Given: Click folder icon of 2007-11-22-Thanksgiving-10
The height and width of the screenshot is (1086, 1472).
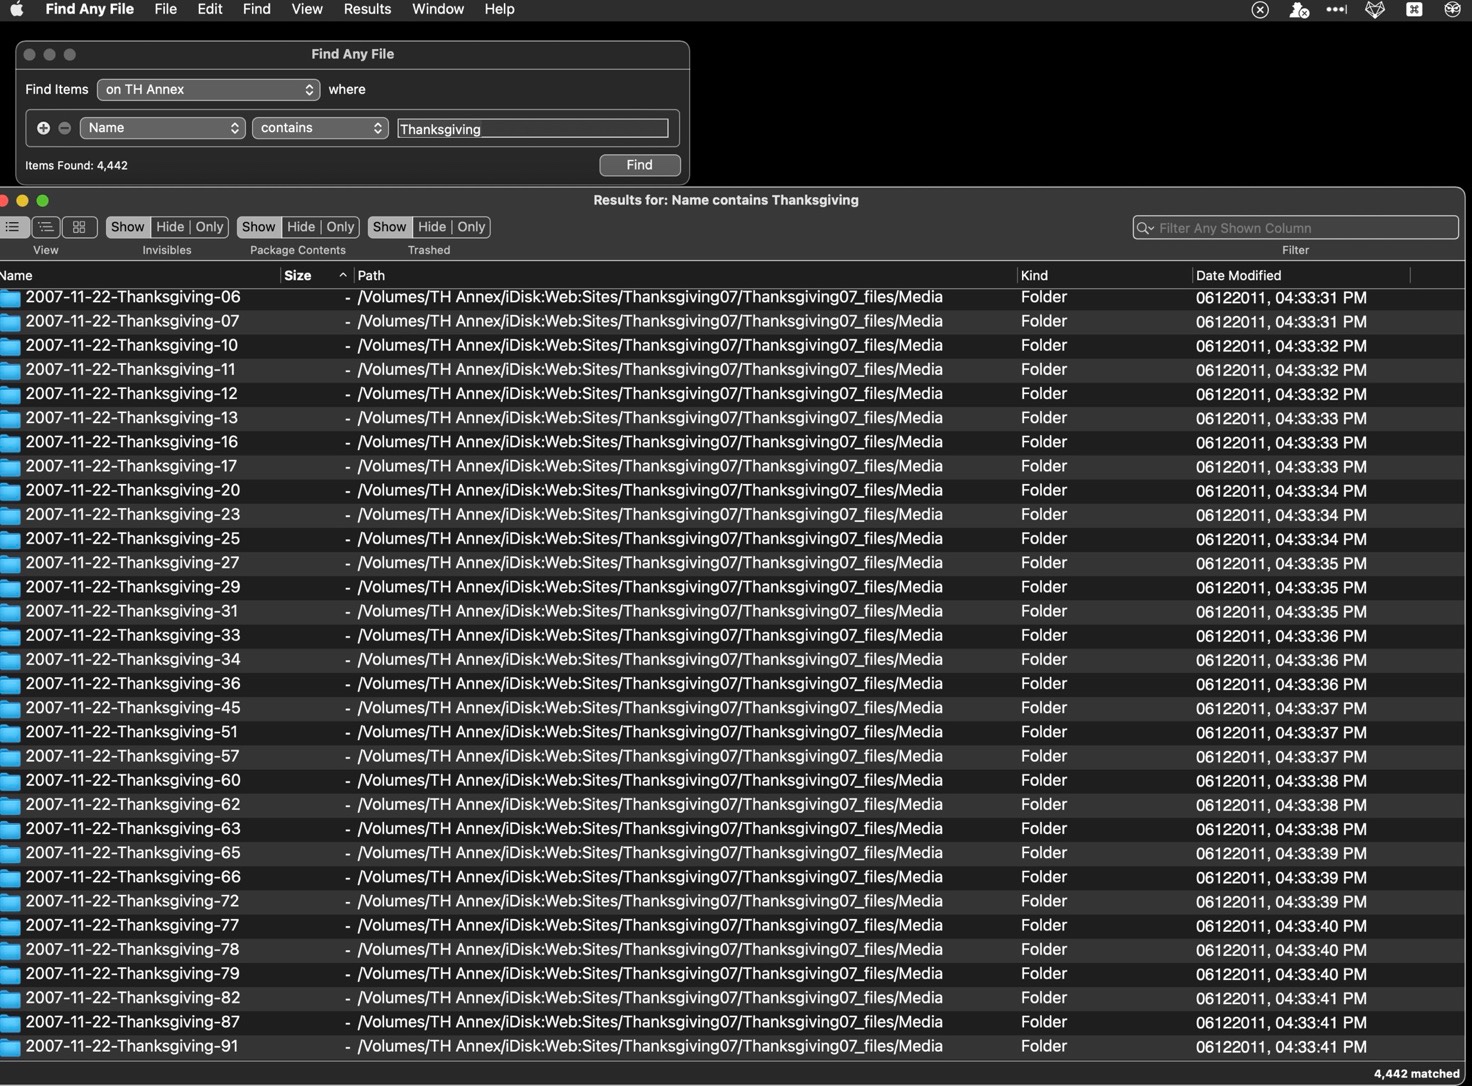Looking at the screenshot, I should tap(10, 346).
